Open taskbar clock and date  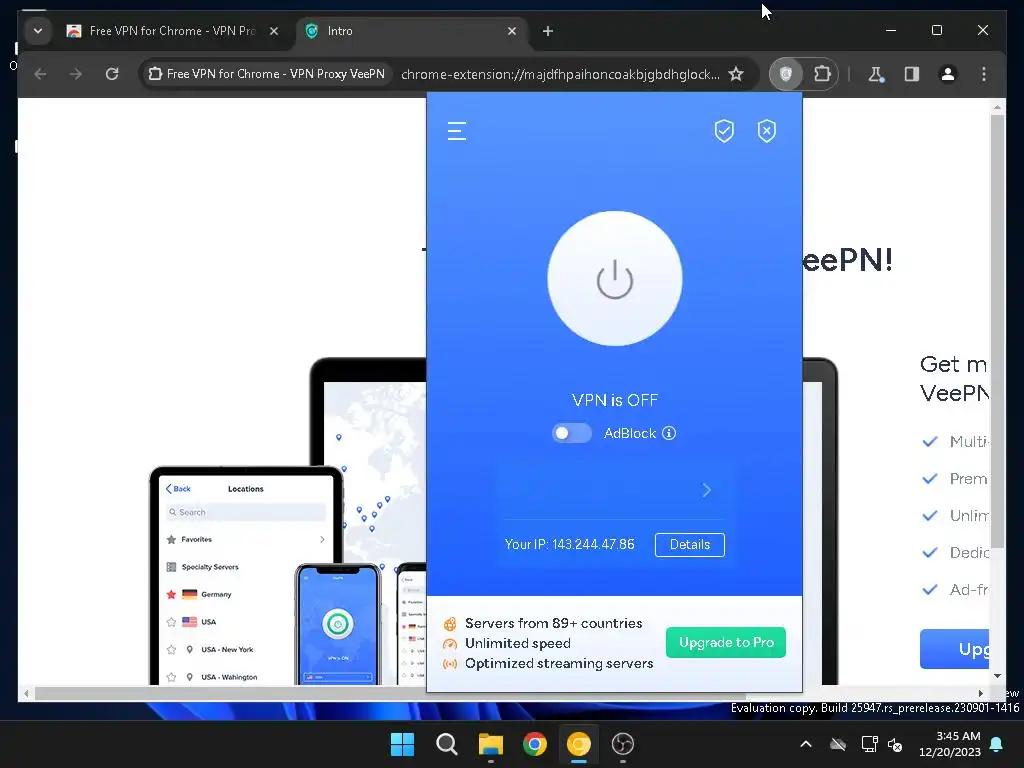point(950,744)
